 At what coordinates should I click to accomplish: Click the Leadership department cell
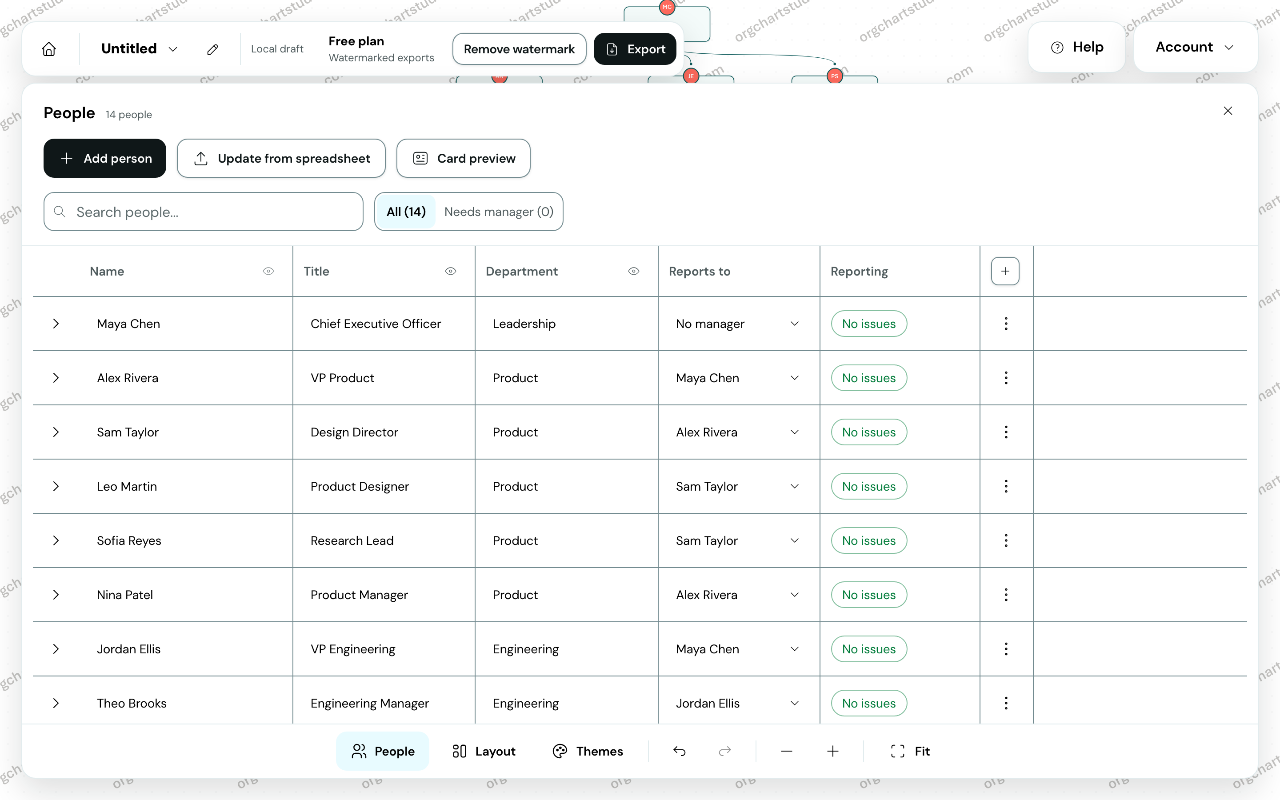pyautogui.click(x=566, y=324)
